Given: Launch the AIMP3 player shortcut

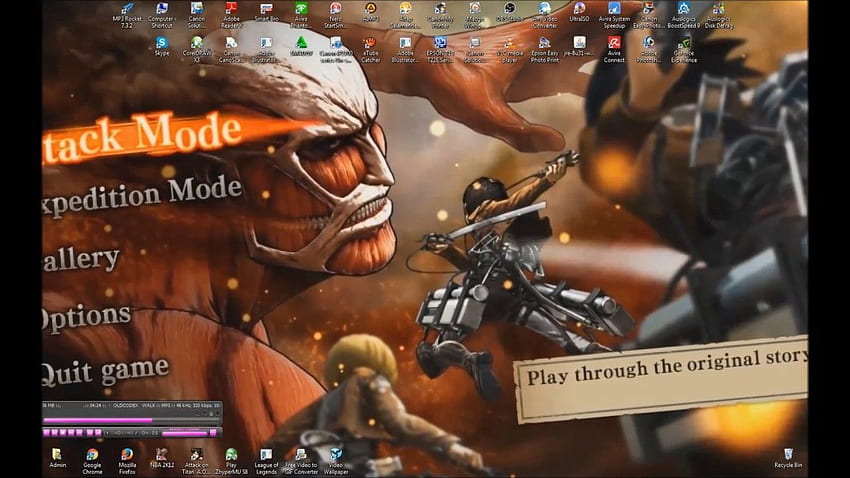Looking at the screenshot, I should click(371, 12).
